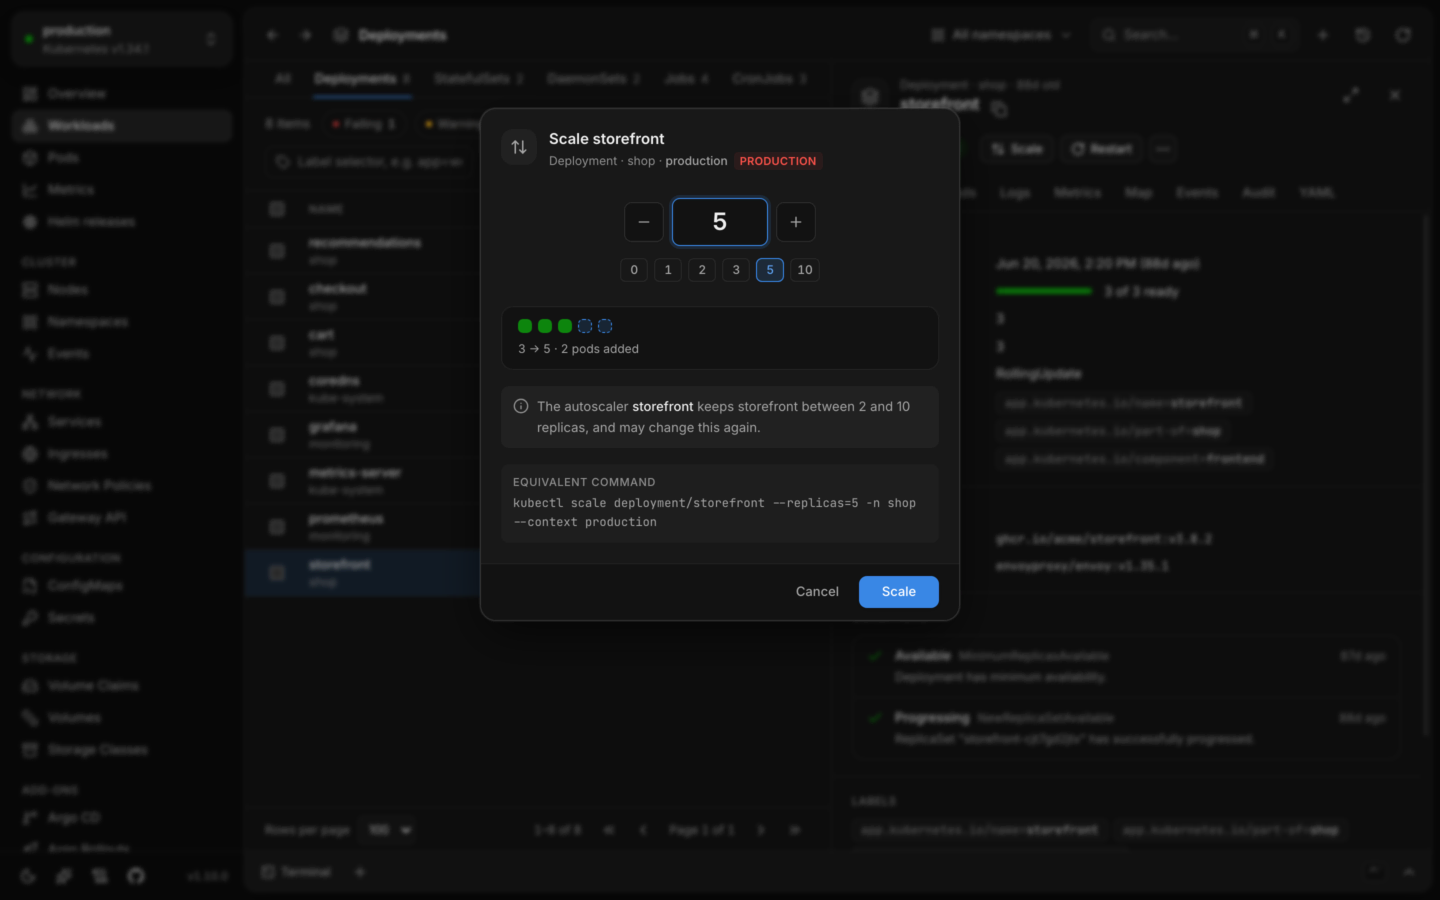Choose the 2 replicas preset

click(x=702, y=270)
